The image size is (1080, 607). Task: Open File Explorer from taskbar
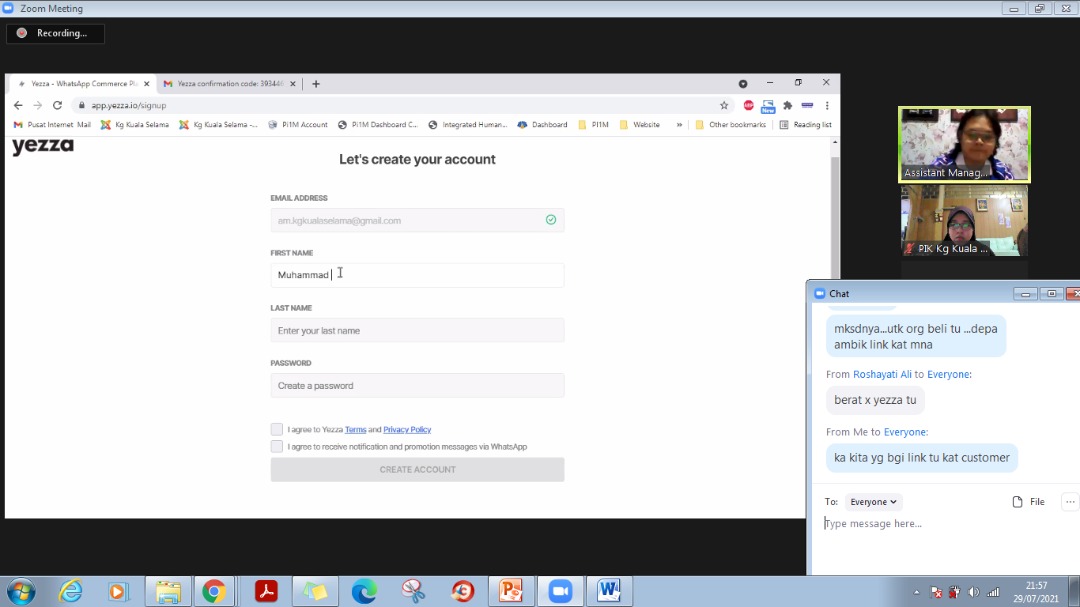(x=167, y=591)
